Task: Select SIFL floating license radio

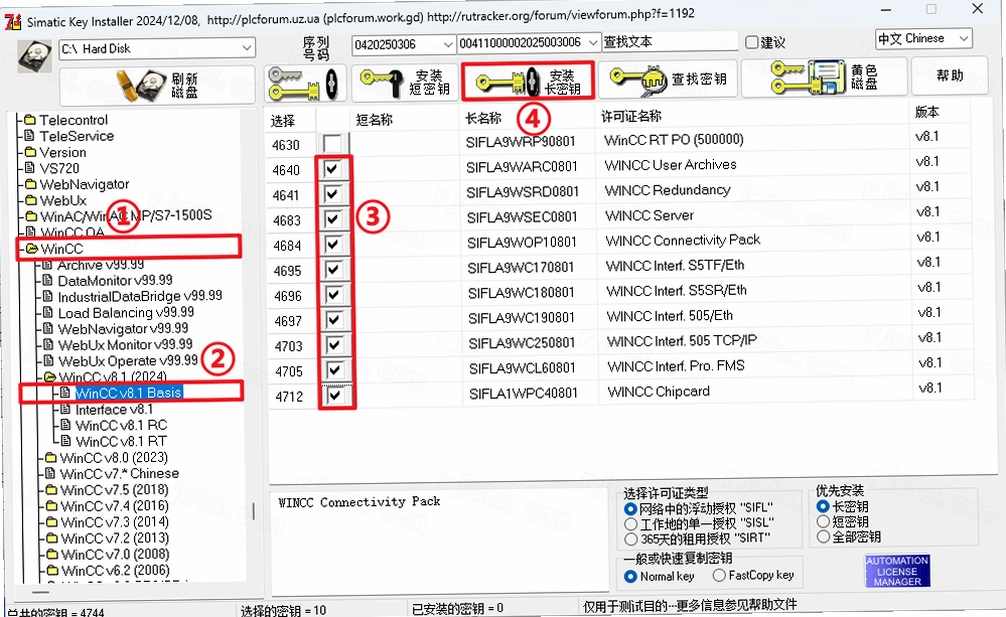Action: (631, 509)
